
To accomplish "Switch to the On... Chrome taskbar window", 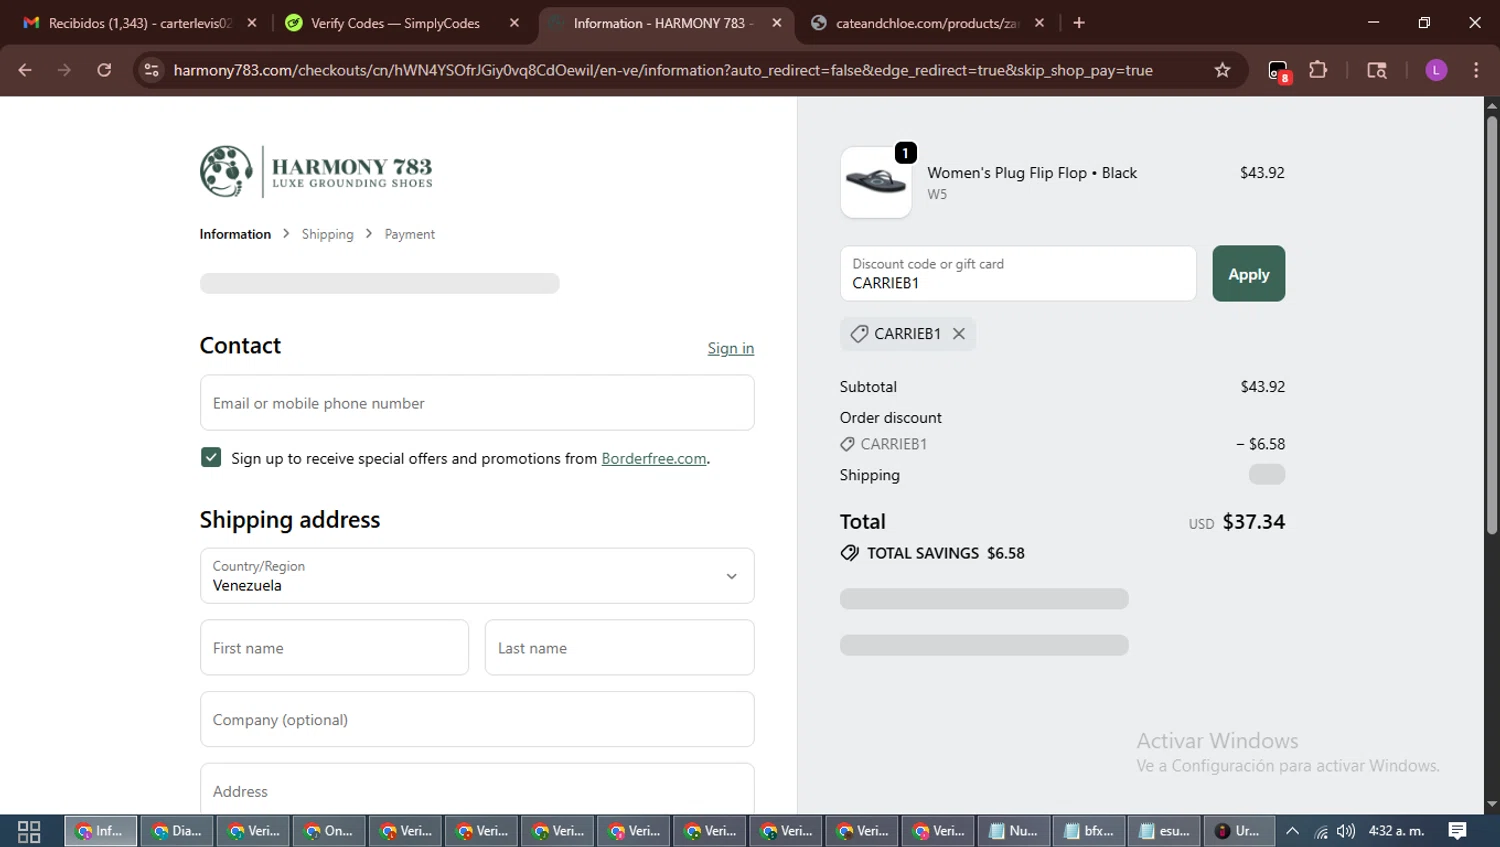I will tap(329, 831).
